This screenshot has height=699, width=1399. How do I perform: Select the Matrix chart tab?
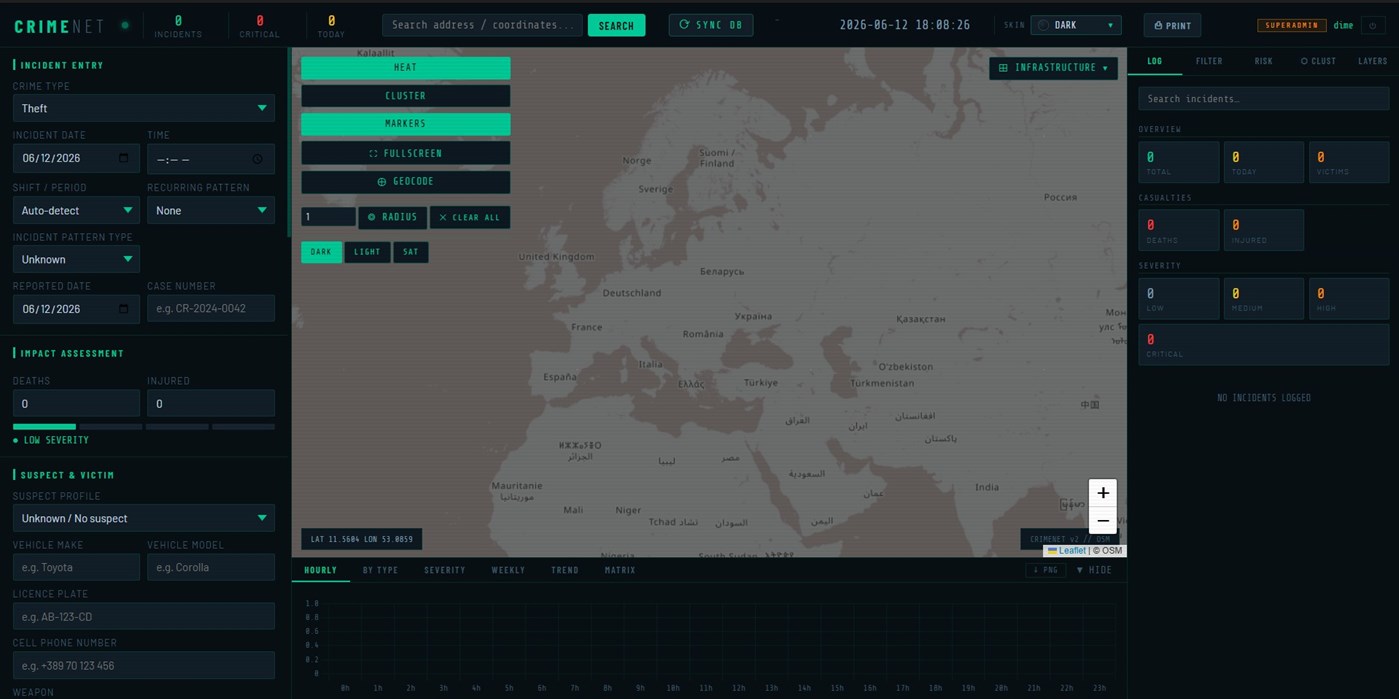point(620,570)
